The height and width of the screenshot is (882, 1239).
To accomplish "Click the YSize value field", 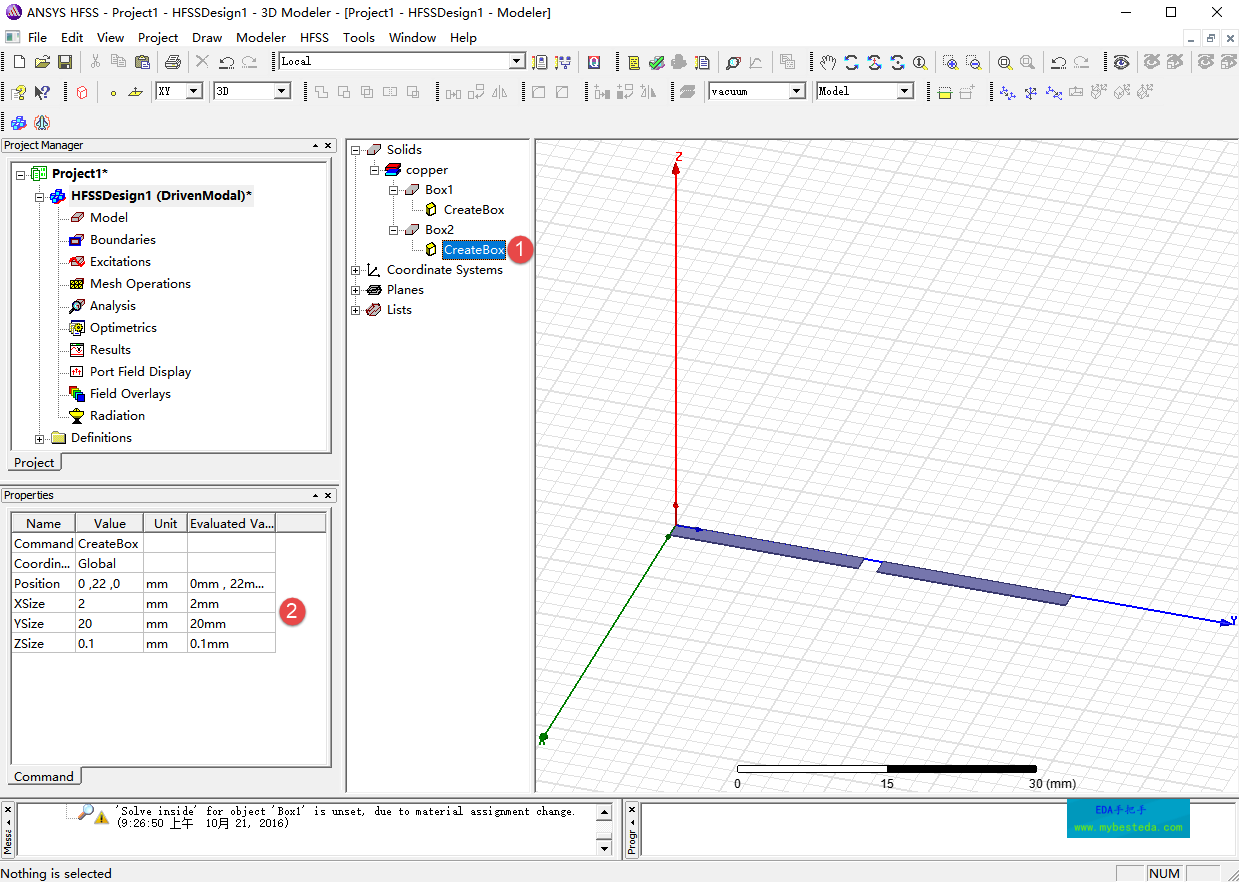I will tap(109, 624).
